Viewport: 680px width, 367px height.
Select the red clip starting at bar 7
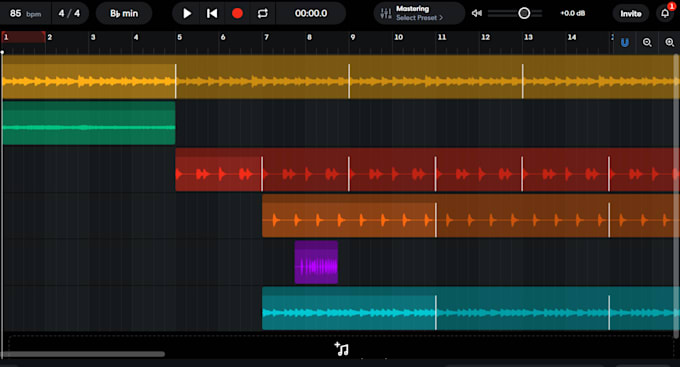click(x=305, y=170)
